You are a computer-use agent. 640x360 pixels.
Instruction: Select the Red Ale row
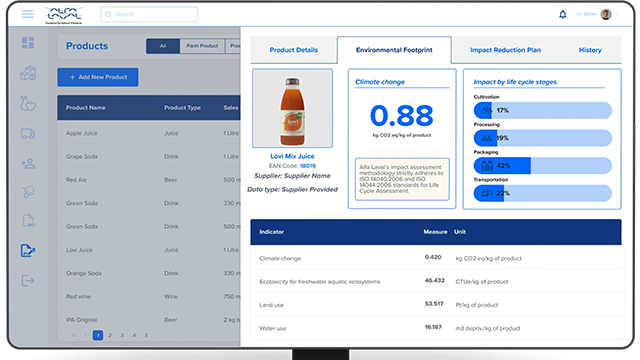149,180
